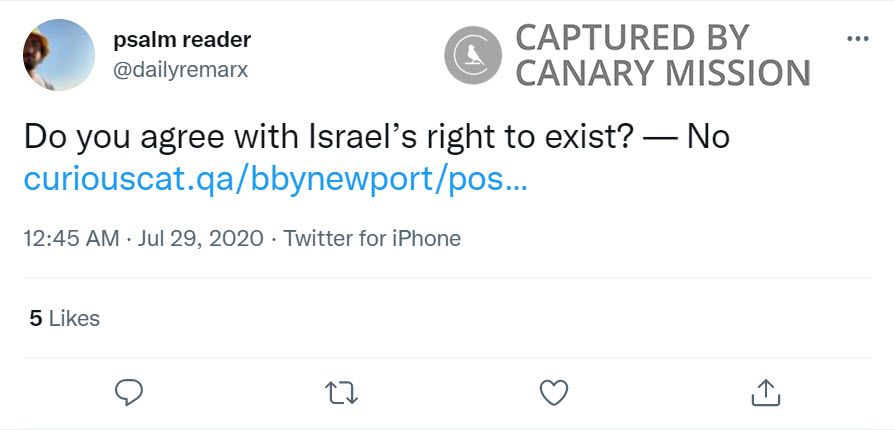
Task: Open the Likes list label
Action: click(75, 319)
